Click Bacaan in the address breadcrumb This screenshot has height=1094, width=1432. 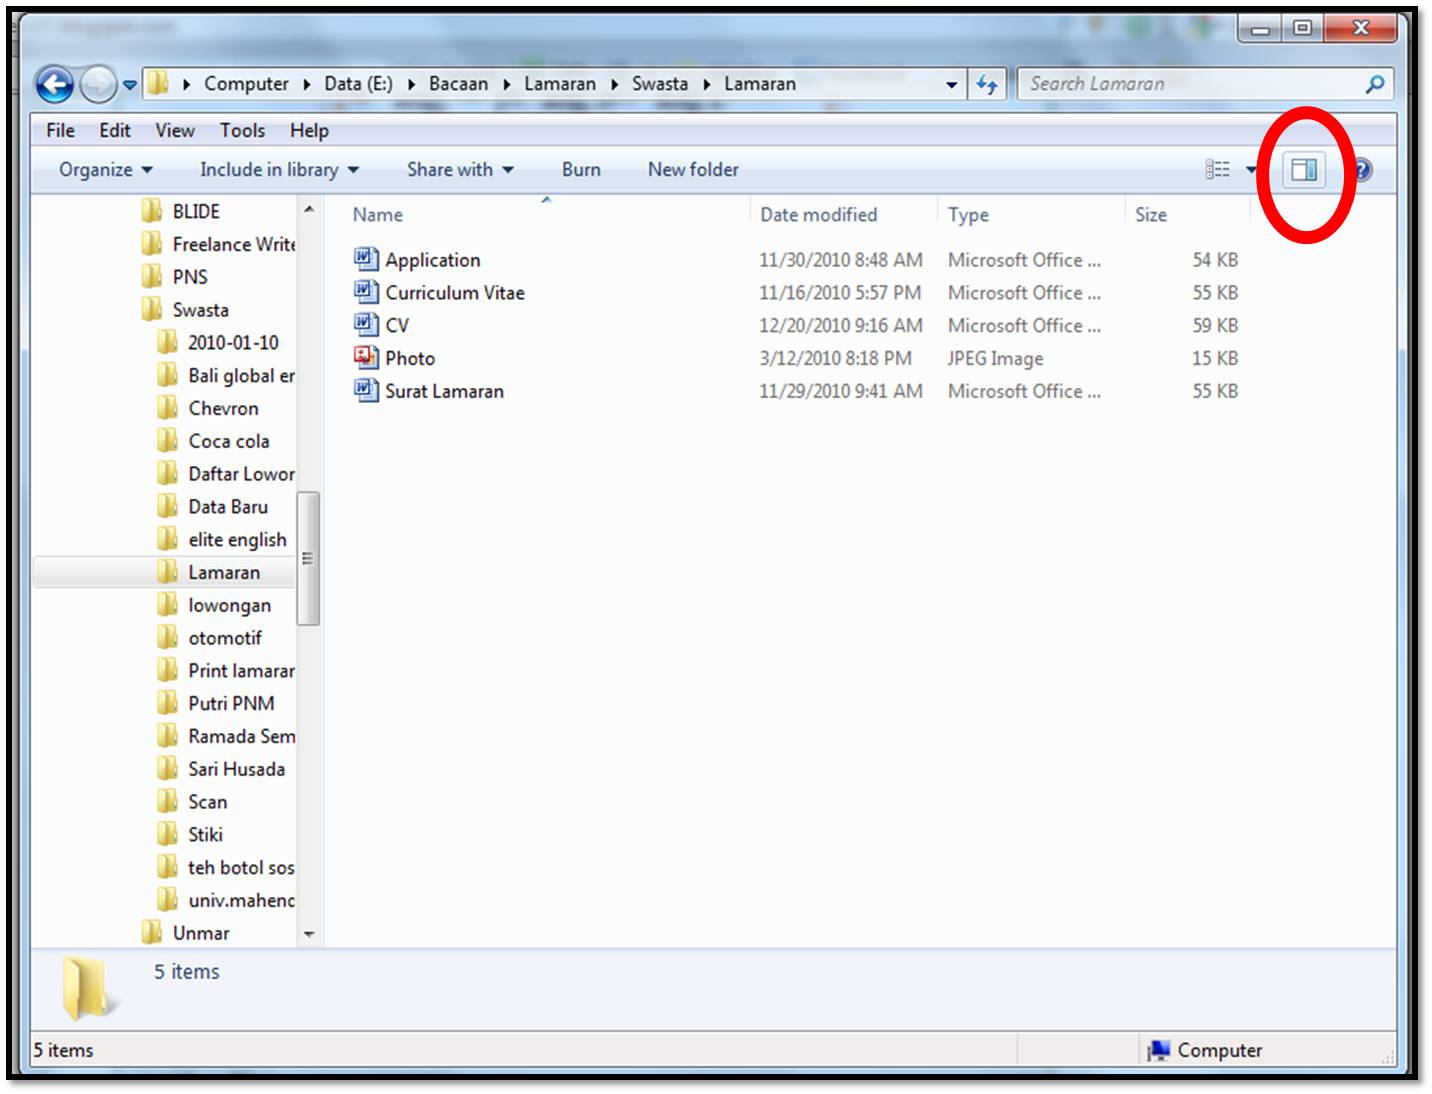click(x=459, y=84)
